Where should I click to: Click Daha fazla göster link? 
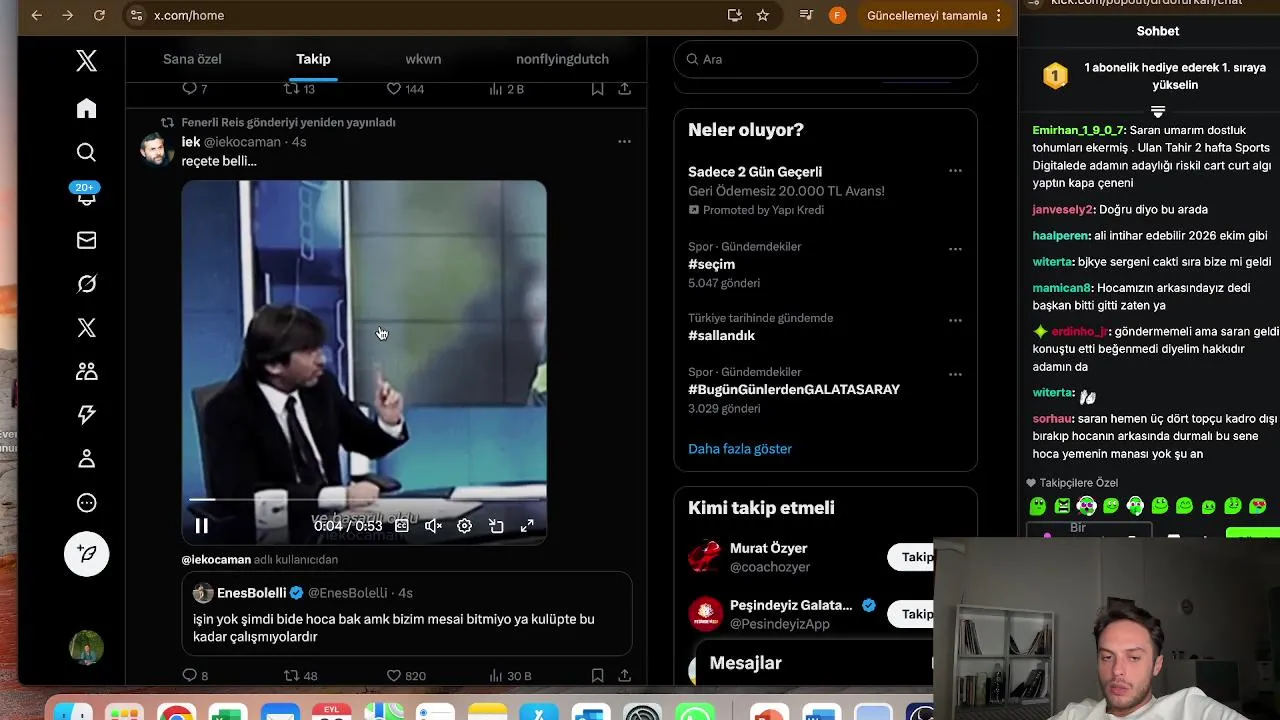click(740, 449)
